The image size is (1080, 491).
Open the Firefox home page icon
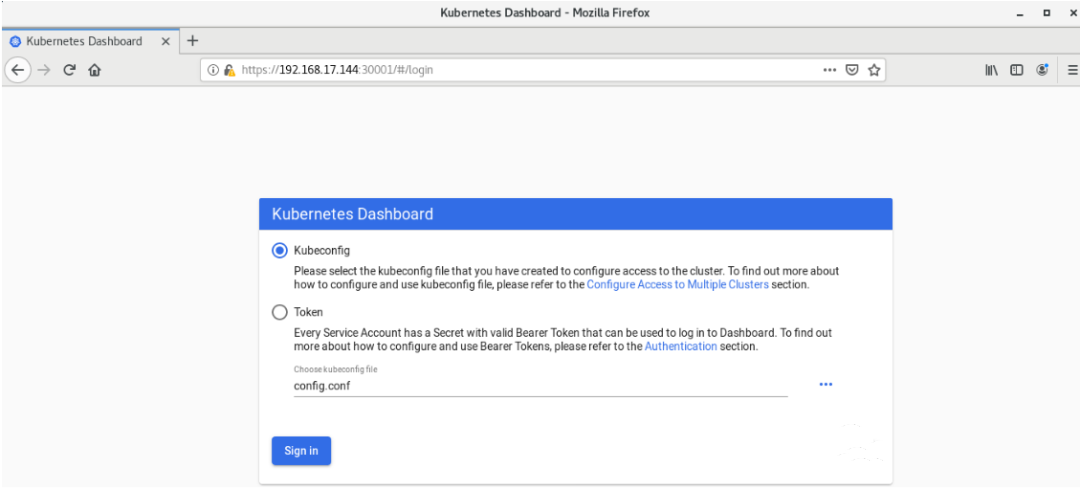pos(95,70)
